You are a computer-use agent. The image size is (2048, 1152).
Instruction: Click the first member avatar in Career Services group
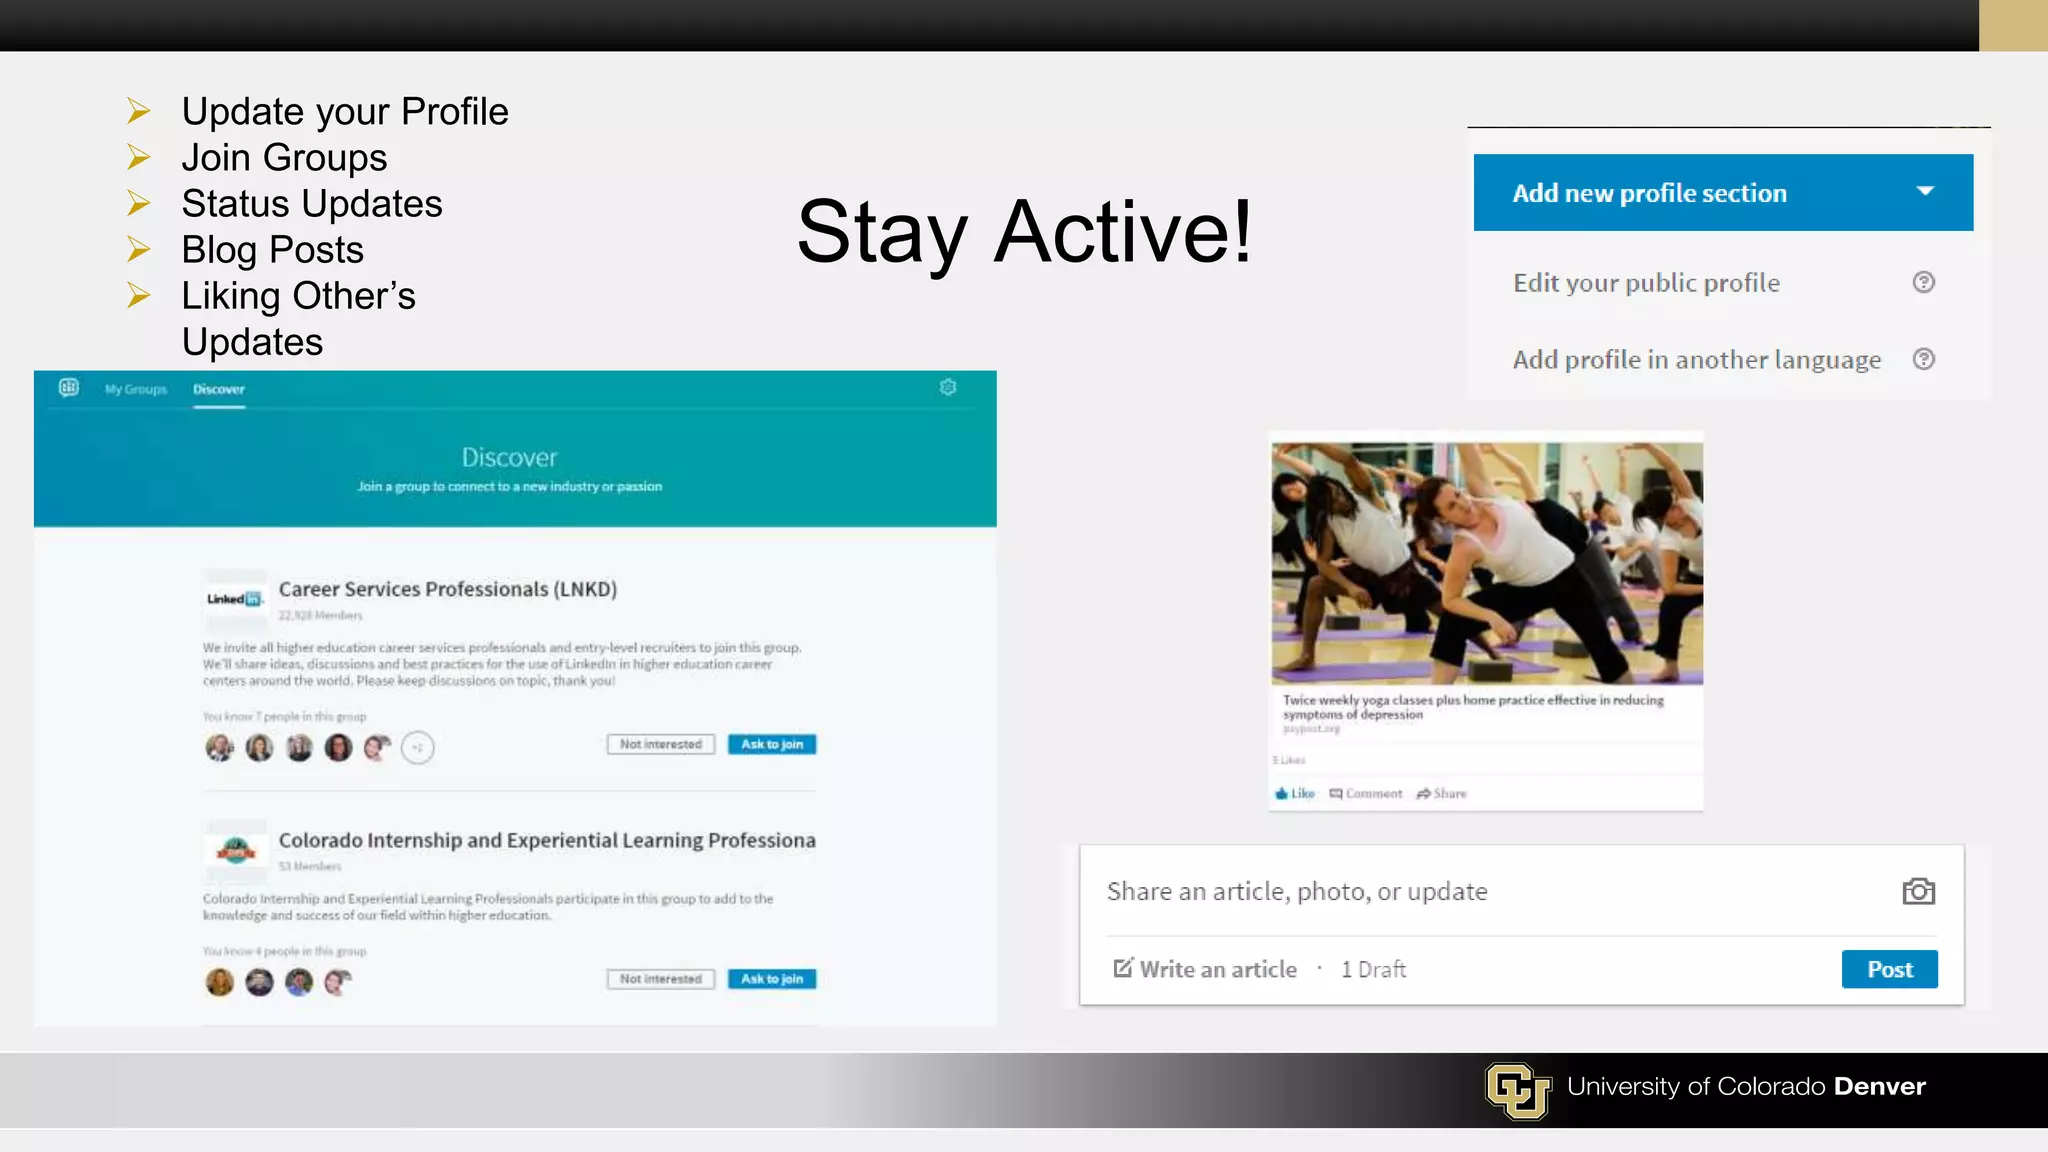[x=219, y=747]
